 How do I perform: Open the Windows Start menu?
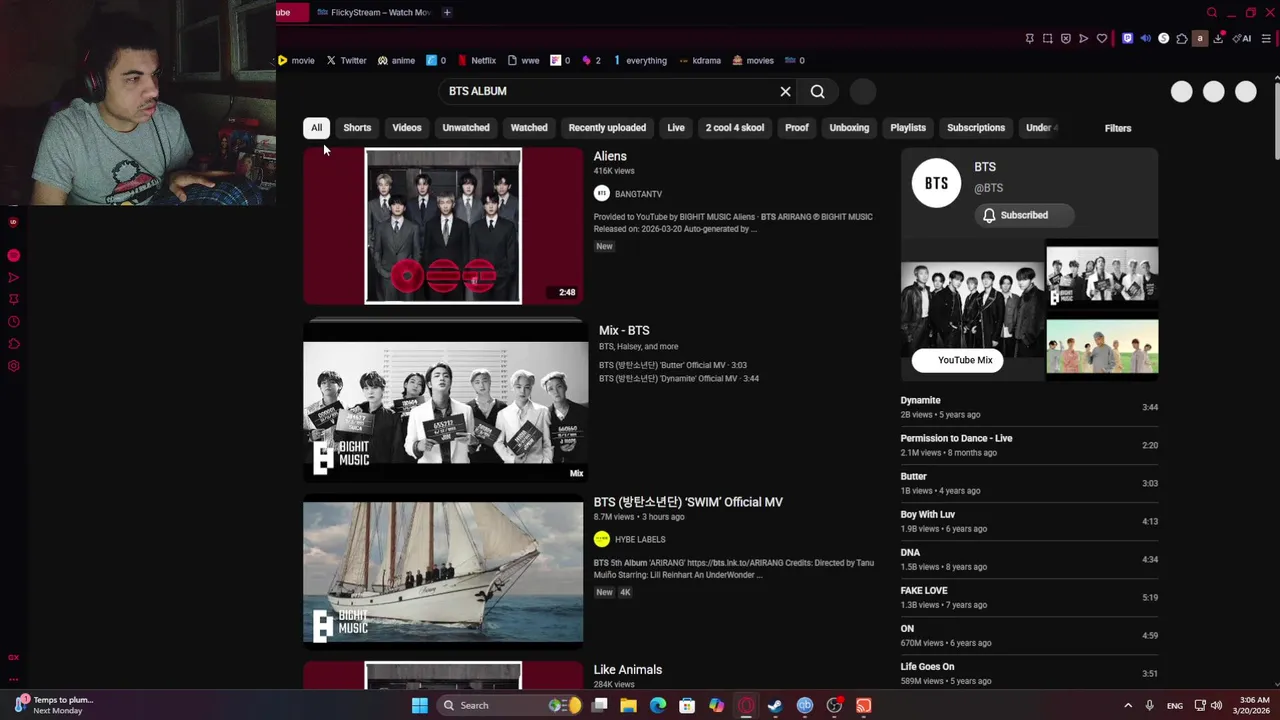(x=420, y=706)
